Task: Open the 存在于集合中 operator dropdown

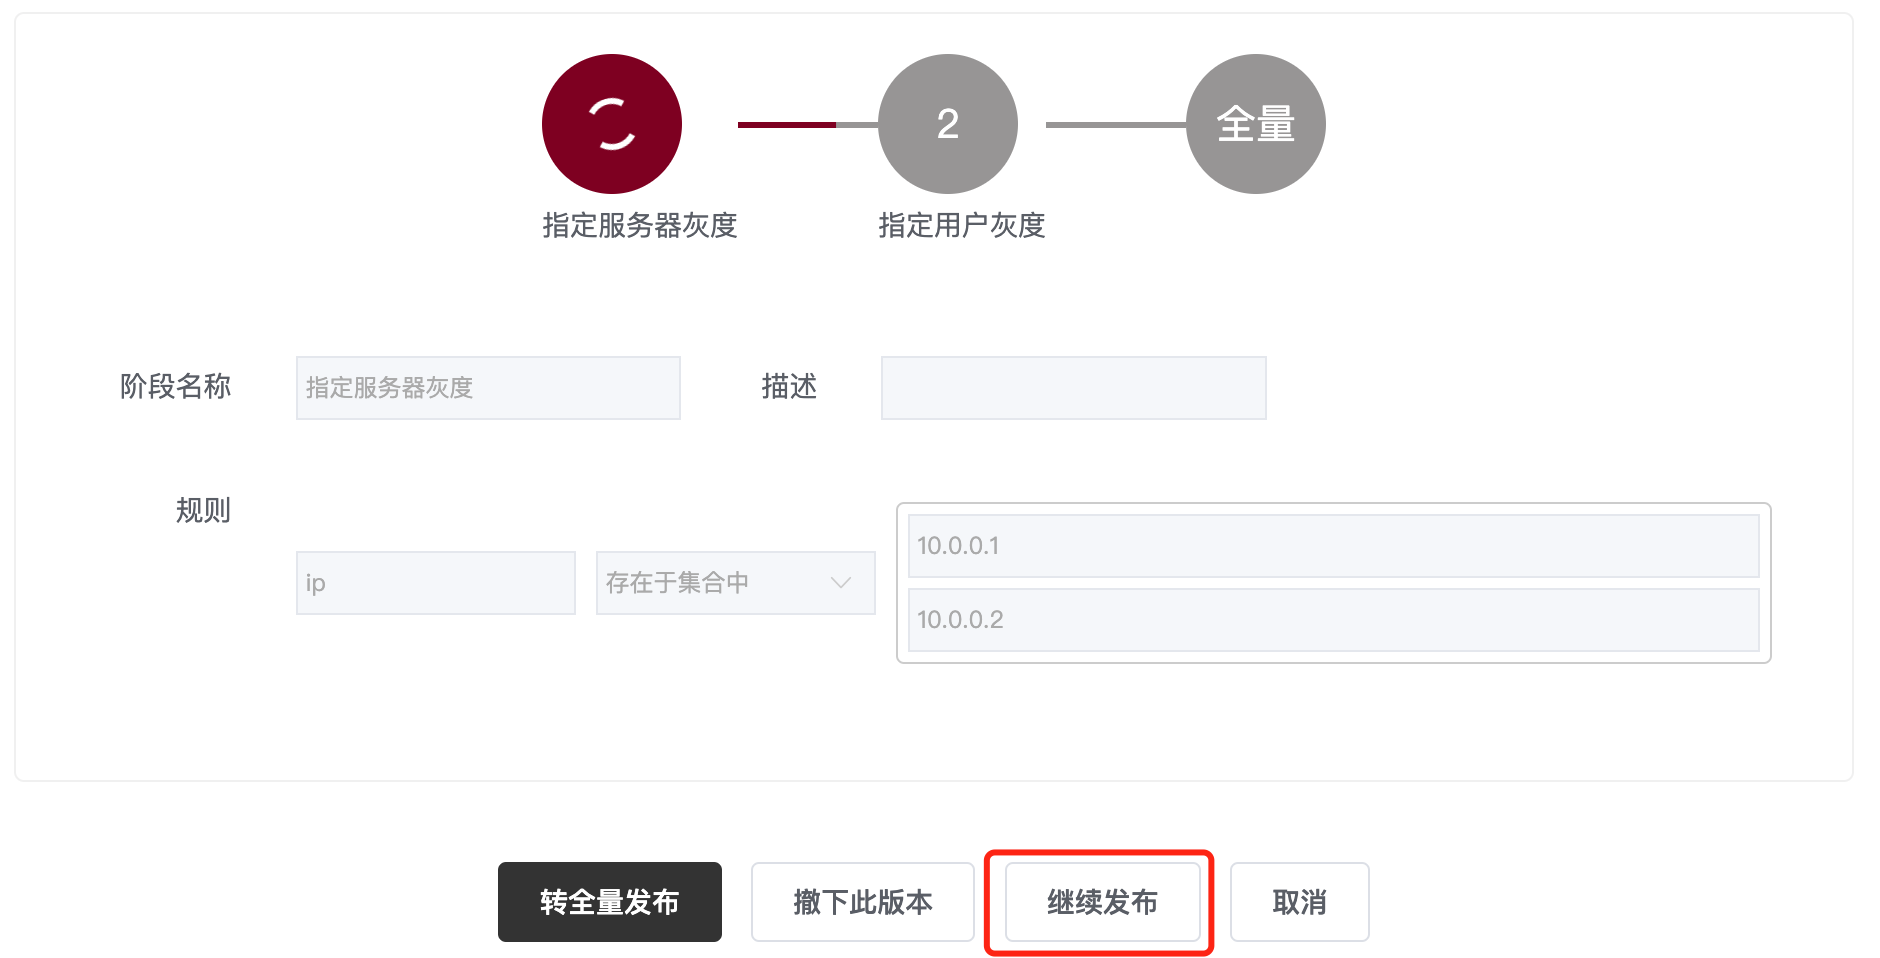Action: click(x=736, y=583)
